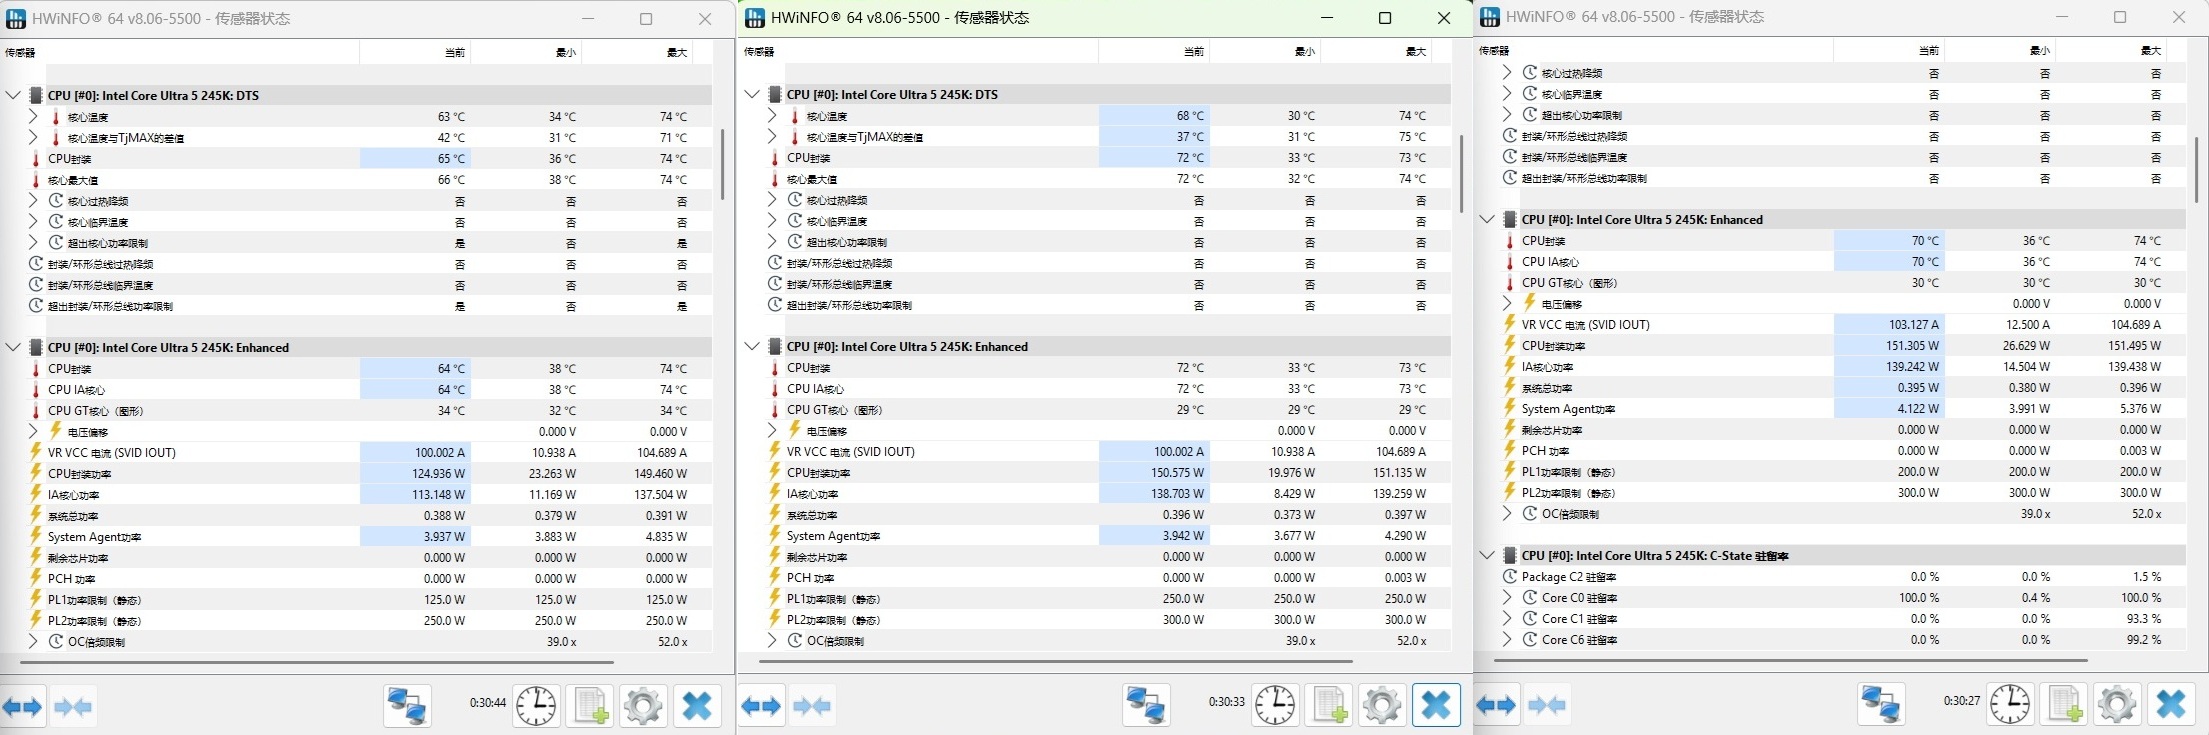Click collapse arrows icon in left window toolbar
The image size is (2209, 735).
(73, 707)
